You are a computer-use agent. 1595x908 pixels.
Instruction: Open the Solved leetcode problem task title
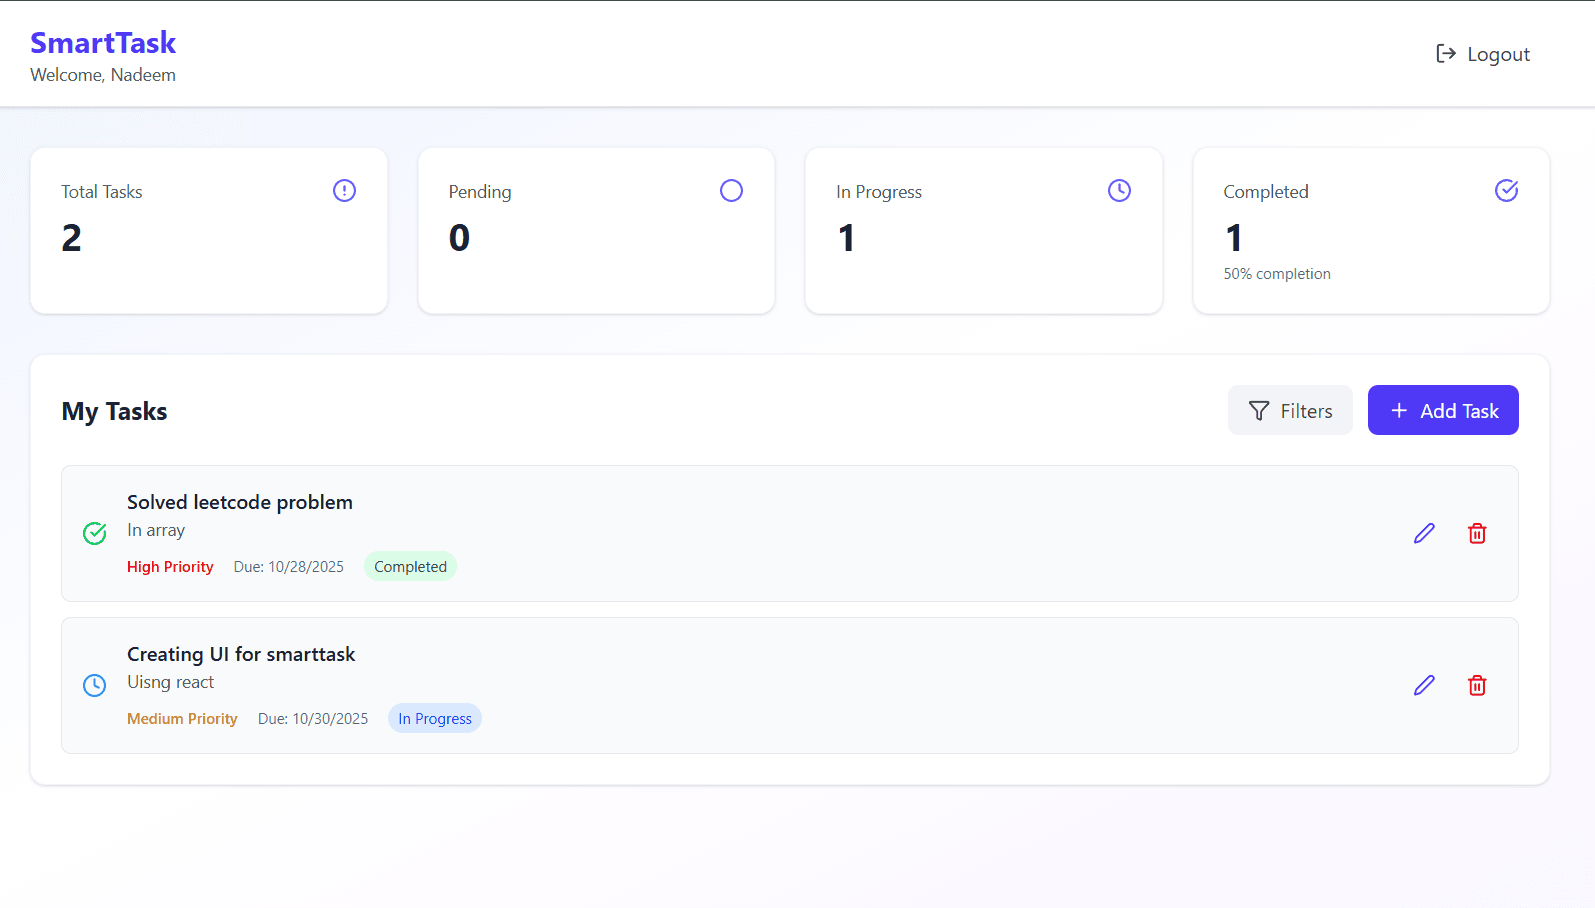coord(240,502)
